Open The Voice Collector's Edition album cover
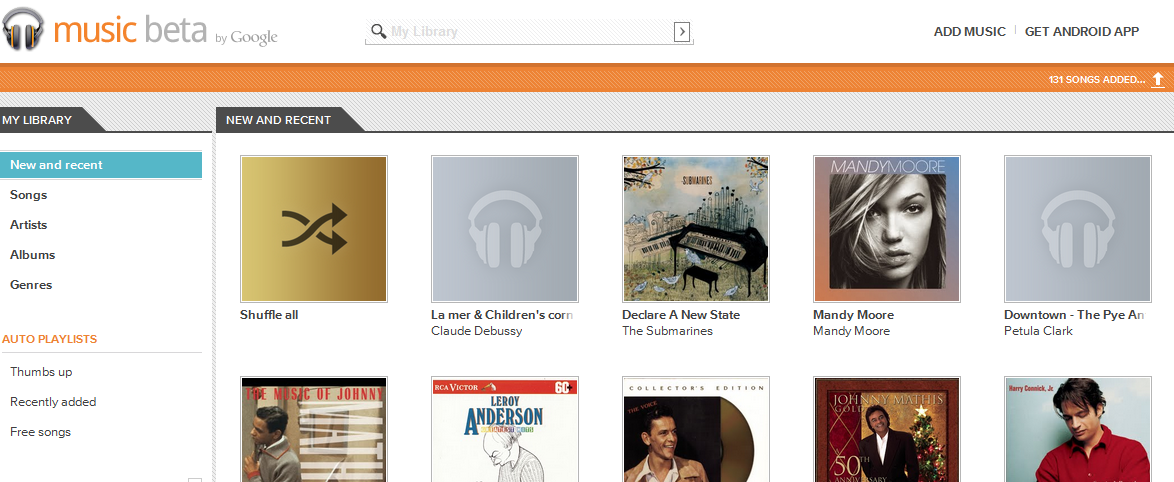 (x=696, y=430)
